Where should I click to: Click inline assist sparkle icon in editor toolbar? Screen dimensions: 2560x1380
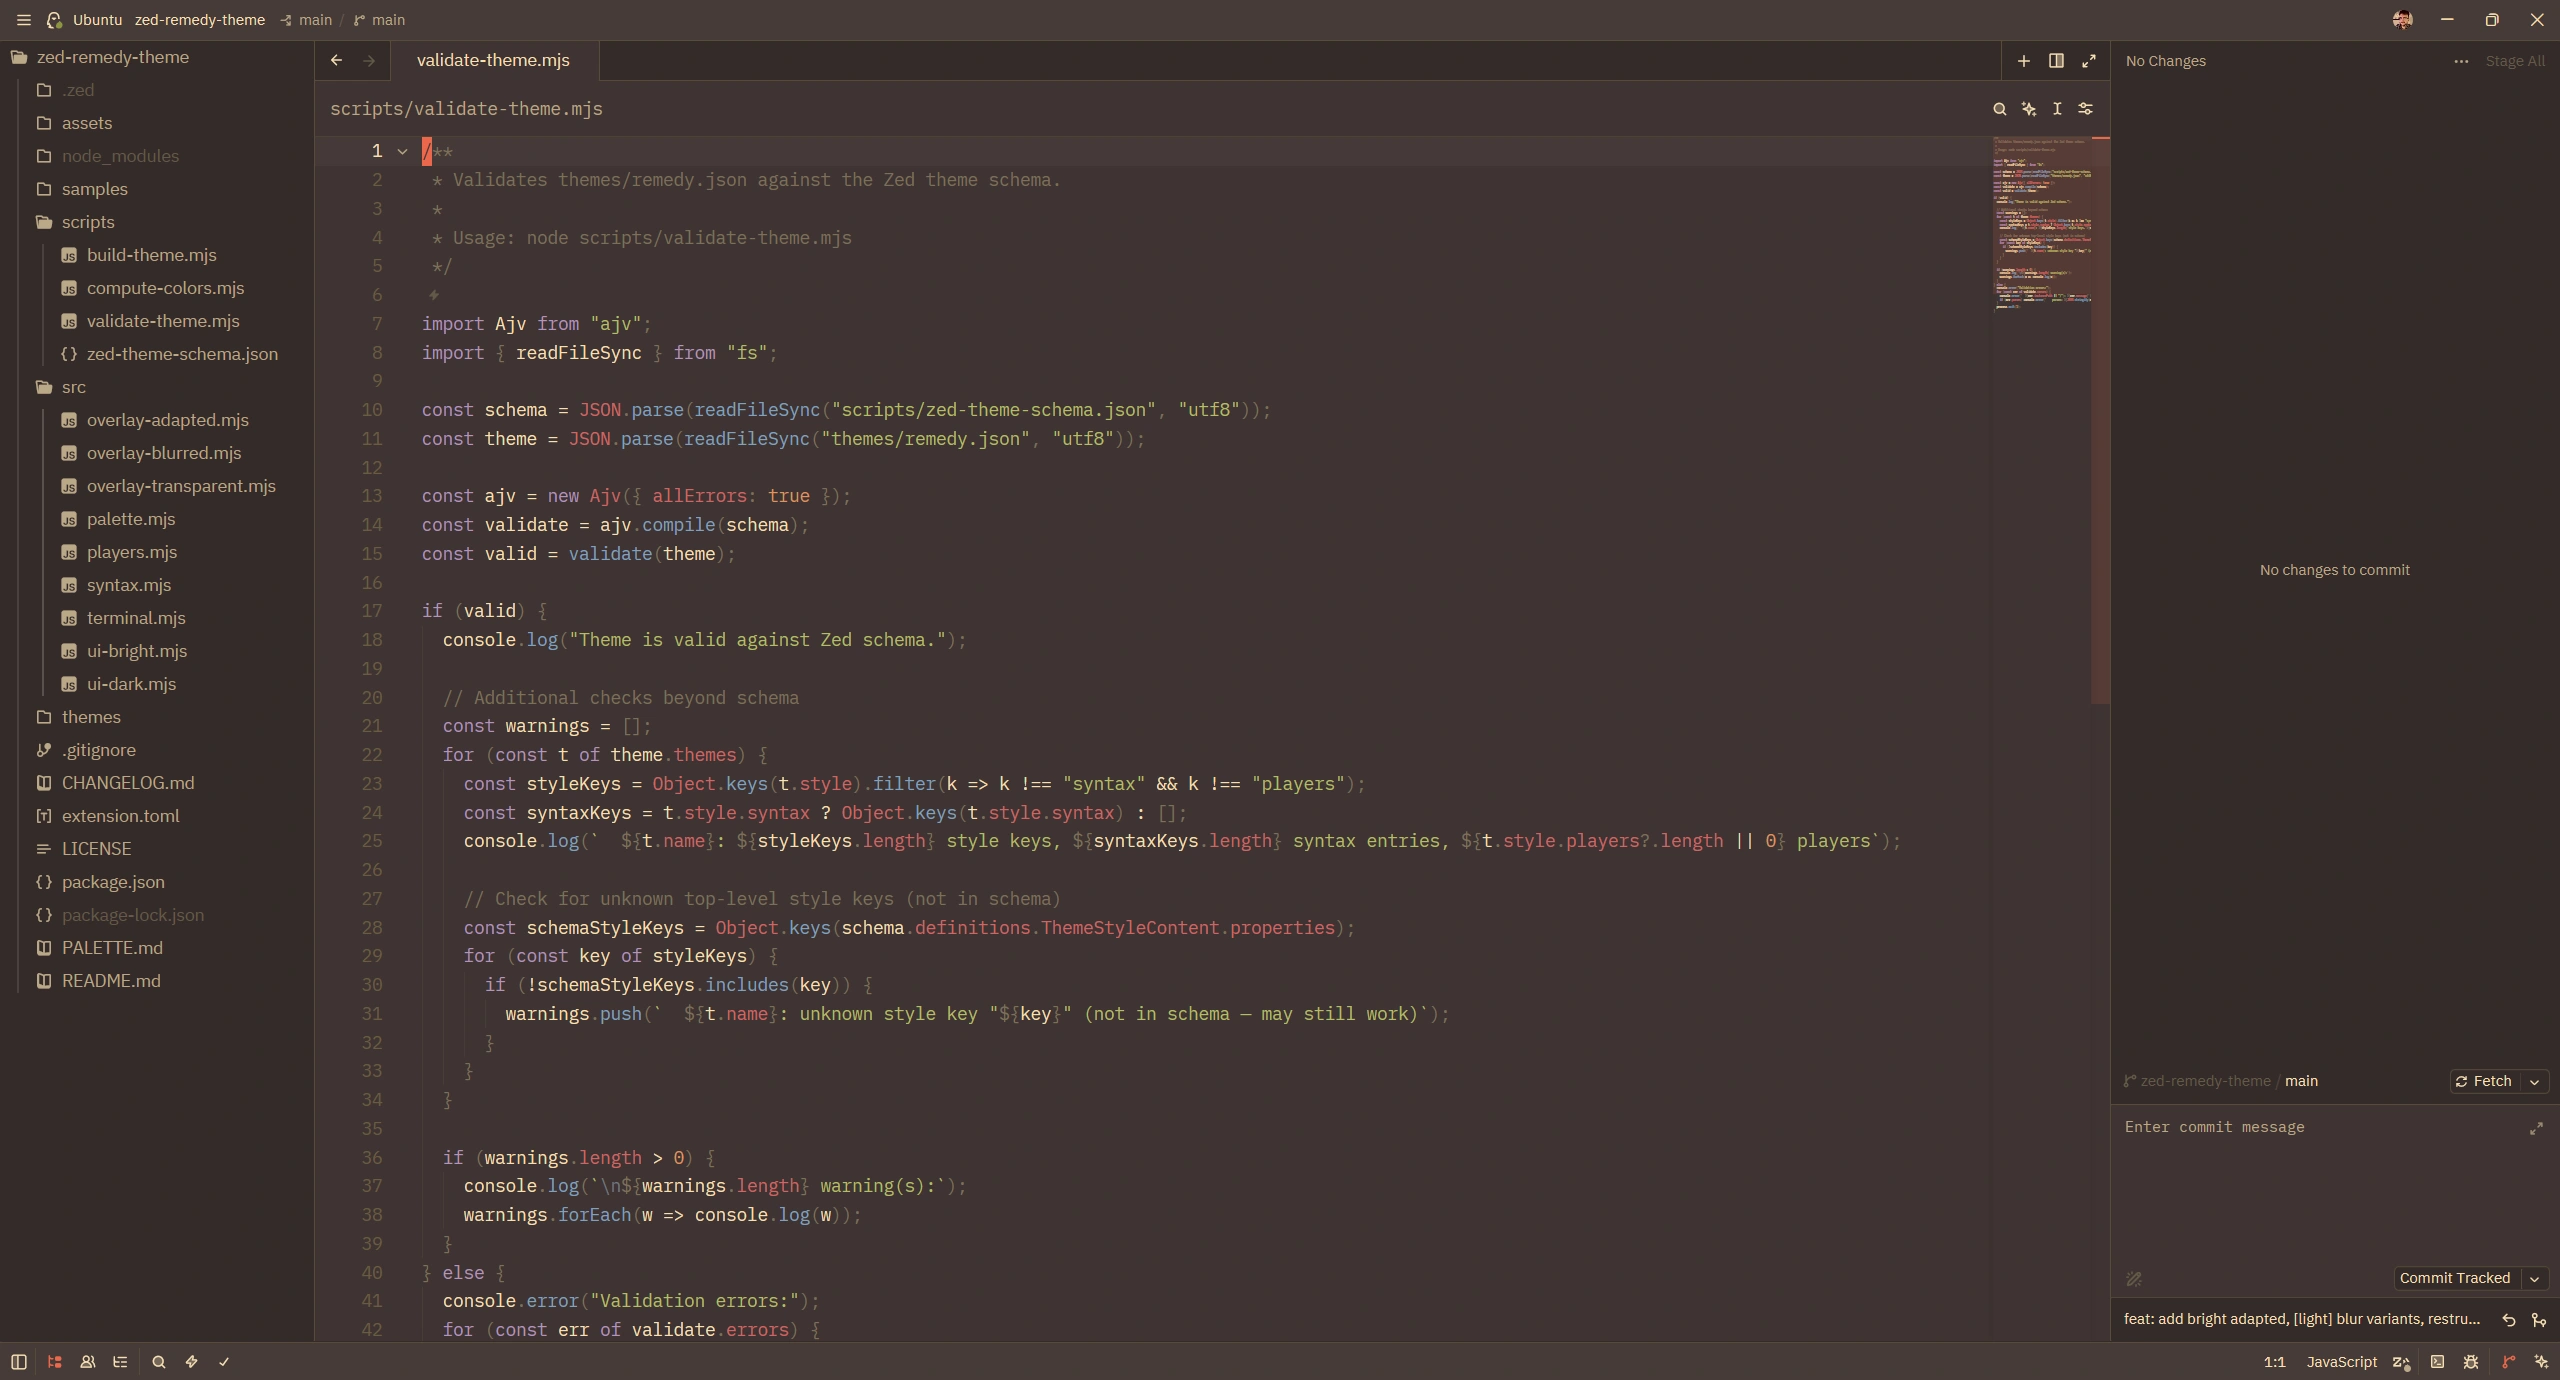[x=2028, y=109]
